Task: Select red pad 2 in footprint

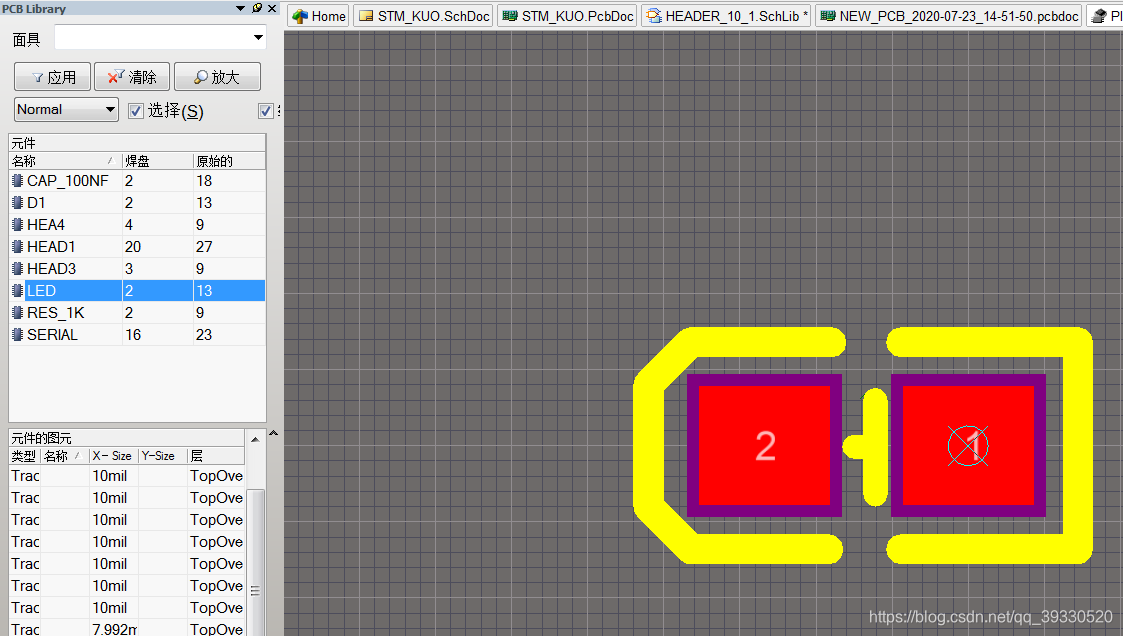Action: coord(764,445)
